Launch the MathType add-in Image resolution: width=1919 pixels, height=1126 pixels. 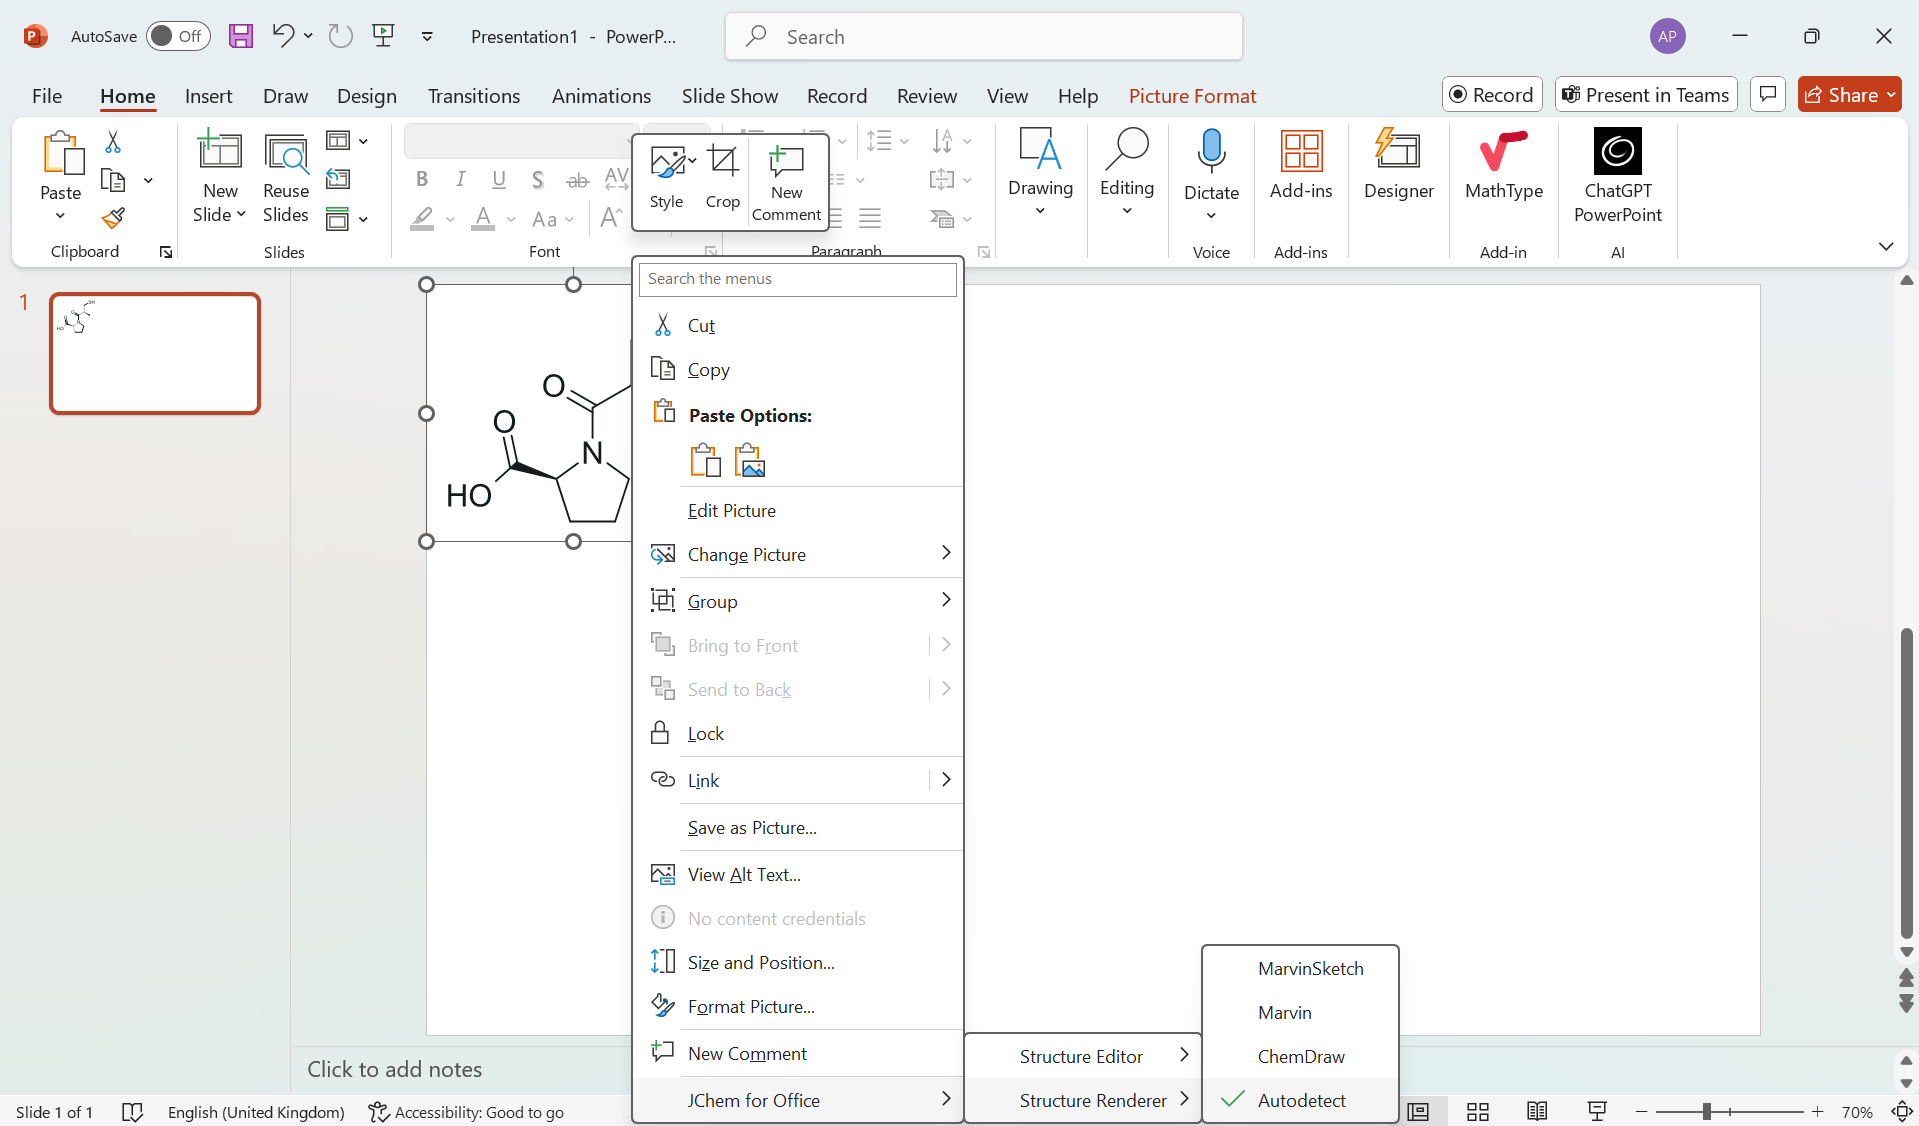(x=1503, y=172)
